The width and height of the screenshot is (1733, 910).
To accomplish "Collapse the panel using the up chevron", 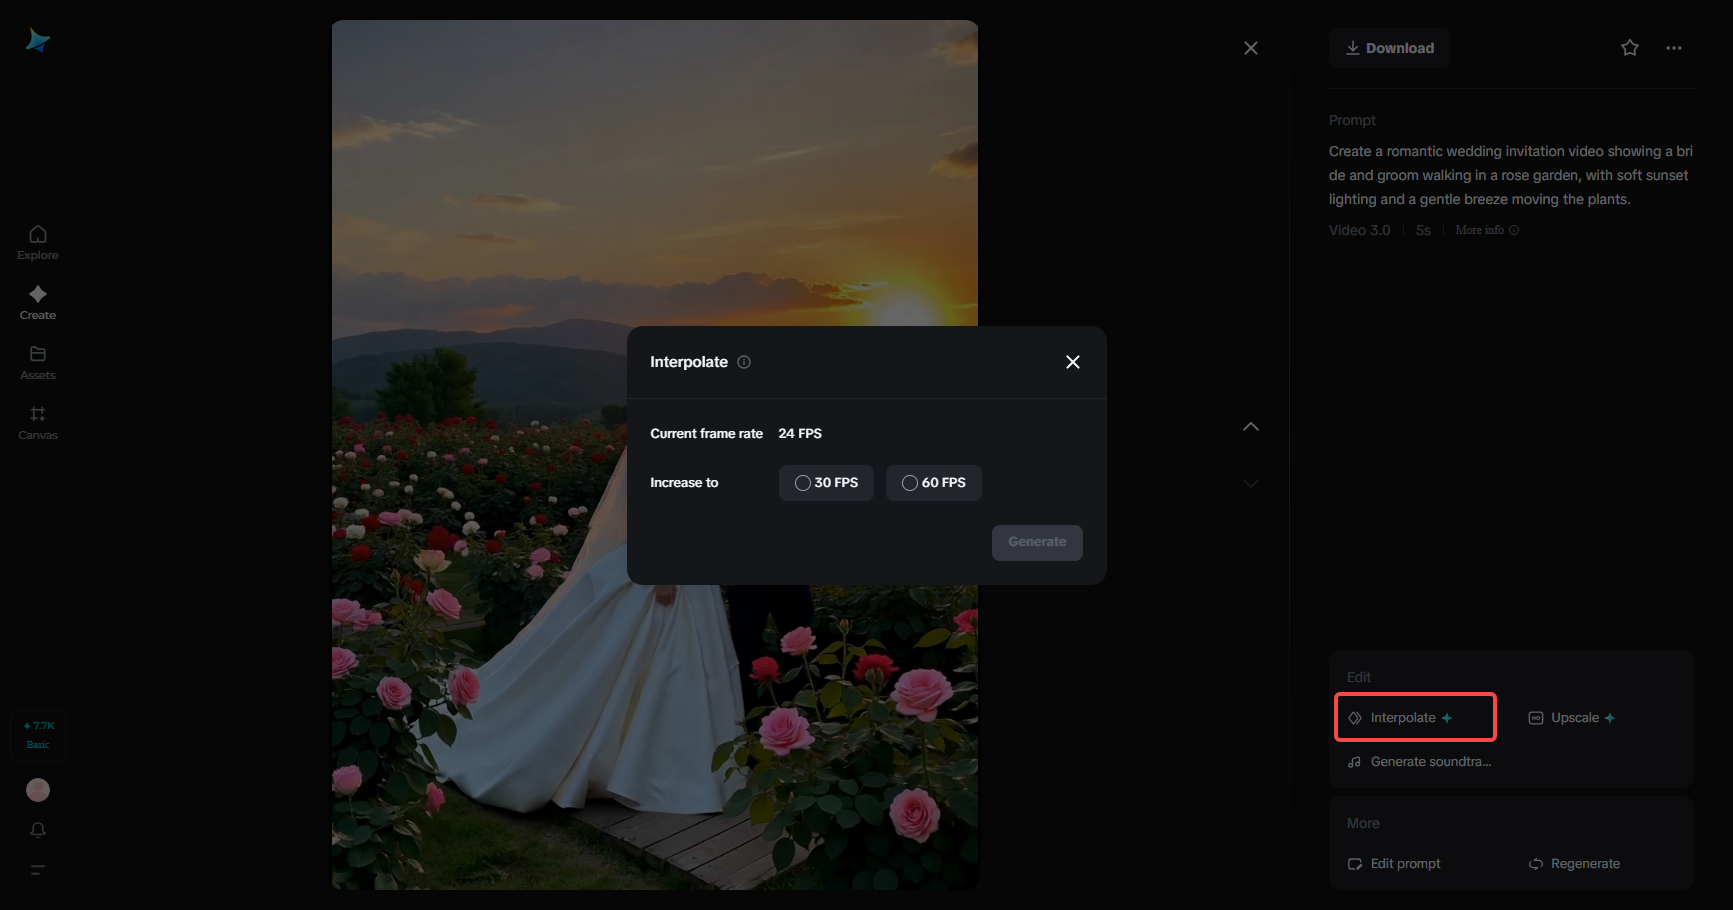I will [1251, 426].
